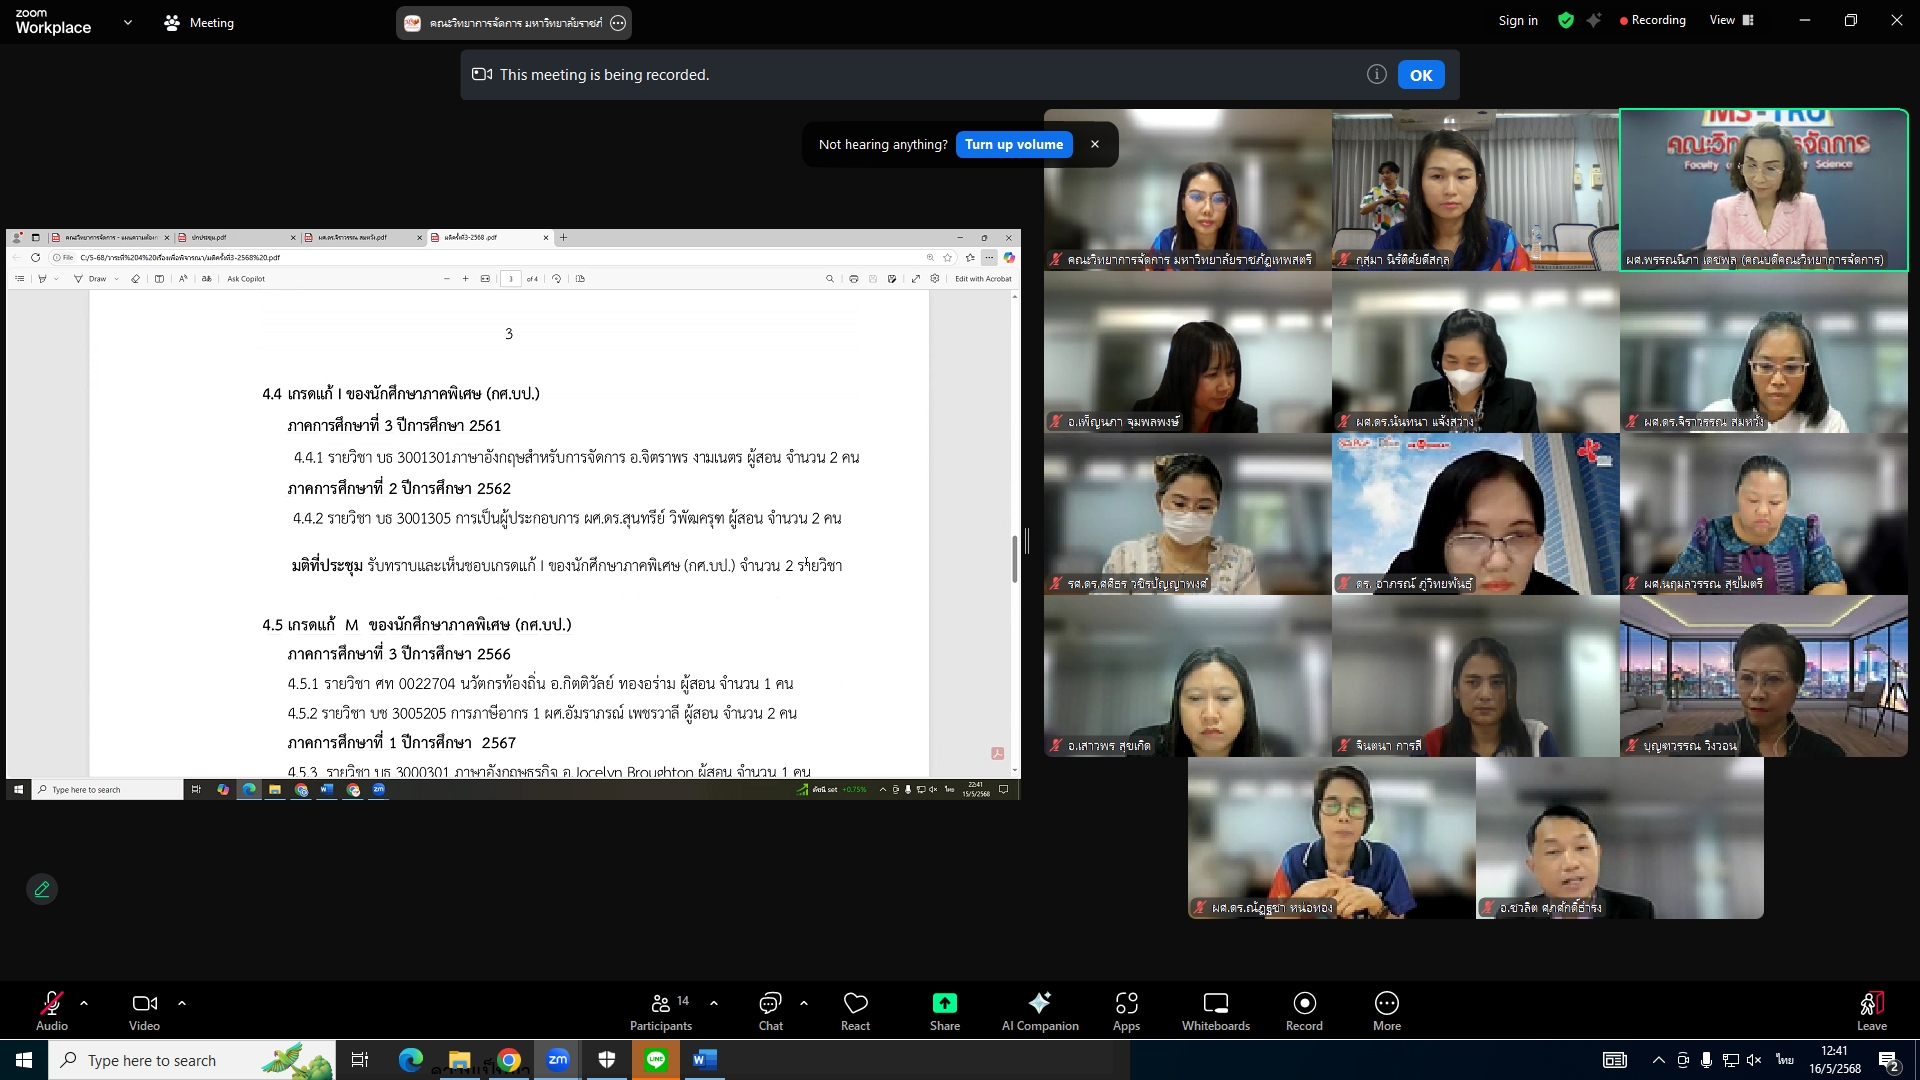Open the View layout dropdown

click(x=1731, y=20)
